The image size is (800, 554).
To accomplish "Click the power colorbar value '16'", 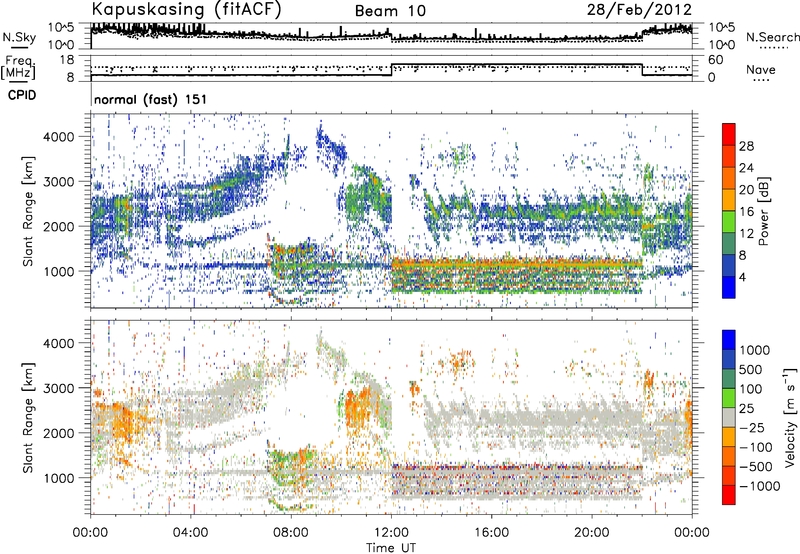I will (746, 212).
